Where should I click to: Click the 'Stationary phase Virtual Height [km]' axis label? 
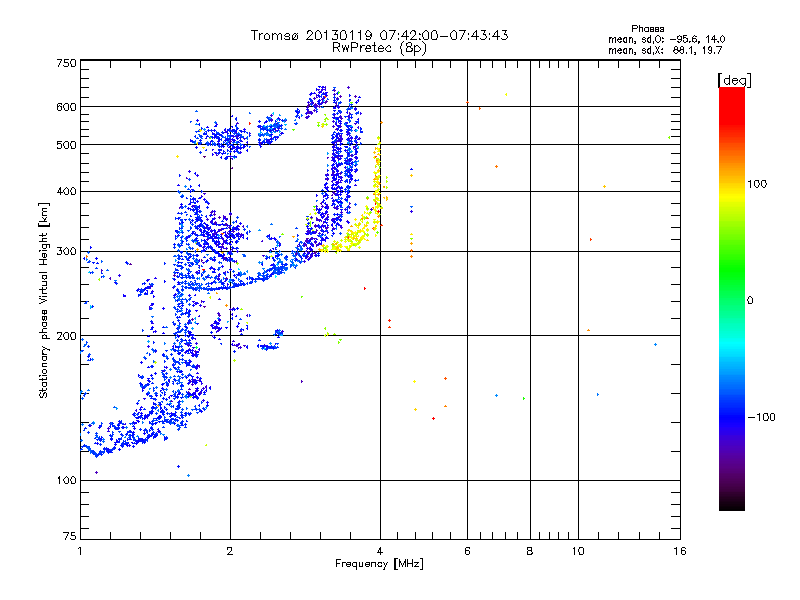(43, 301)
